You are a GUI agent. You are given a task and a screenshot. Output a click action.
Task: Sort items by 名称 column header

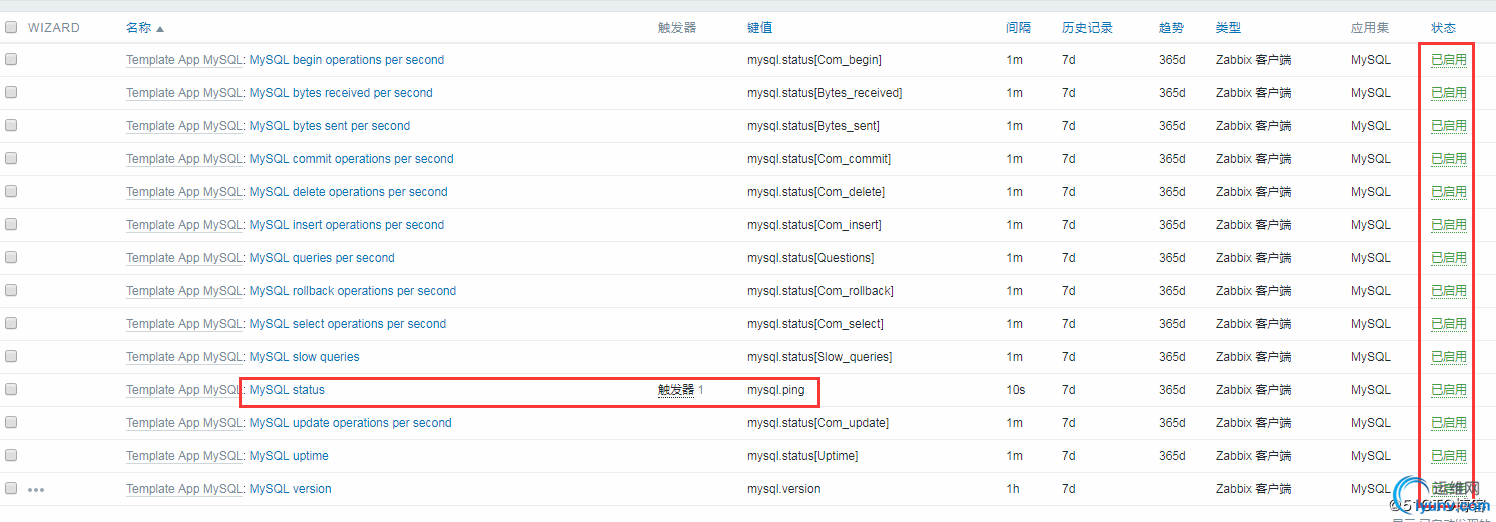[x=145, y=28]
